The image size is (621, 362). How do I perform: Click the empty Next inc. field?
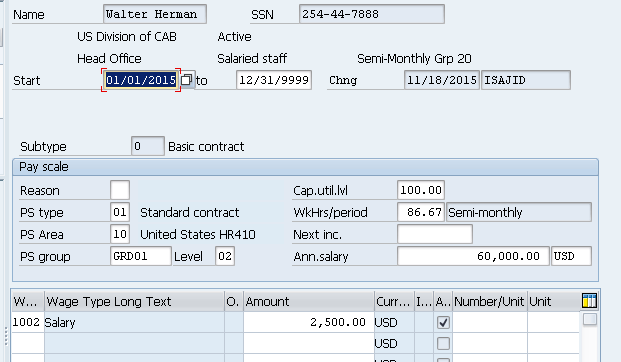(x=434, y=234)
